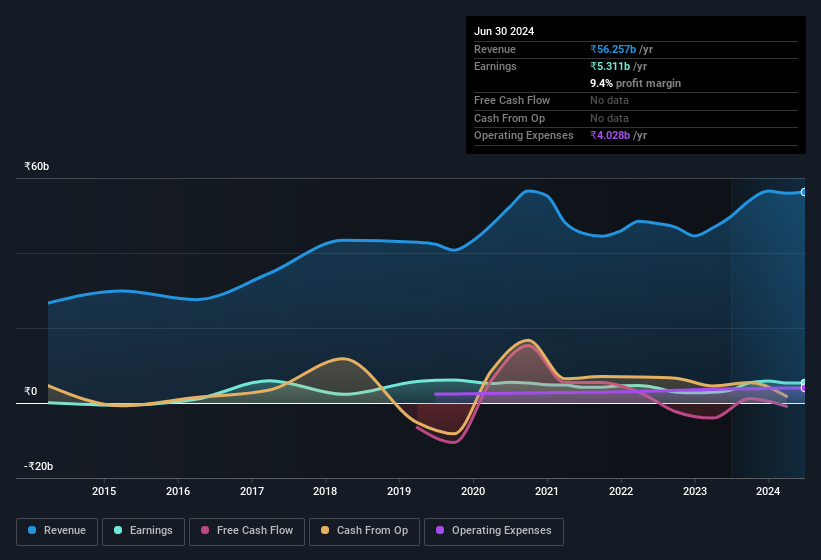Click the Operating Expenses row label in tooltip
The width and height of the screenshot is (821, 560).
[x=524, y=136]
